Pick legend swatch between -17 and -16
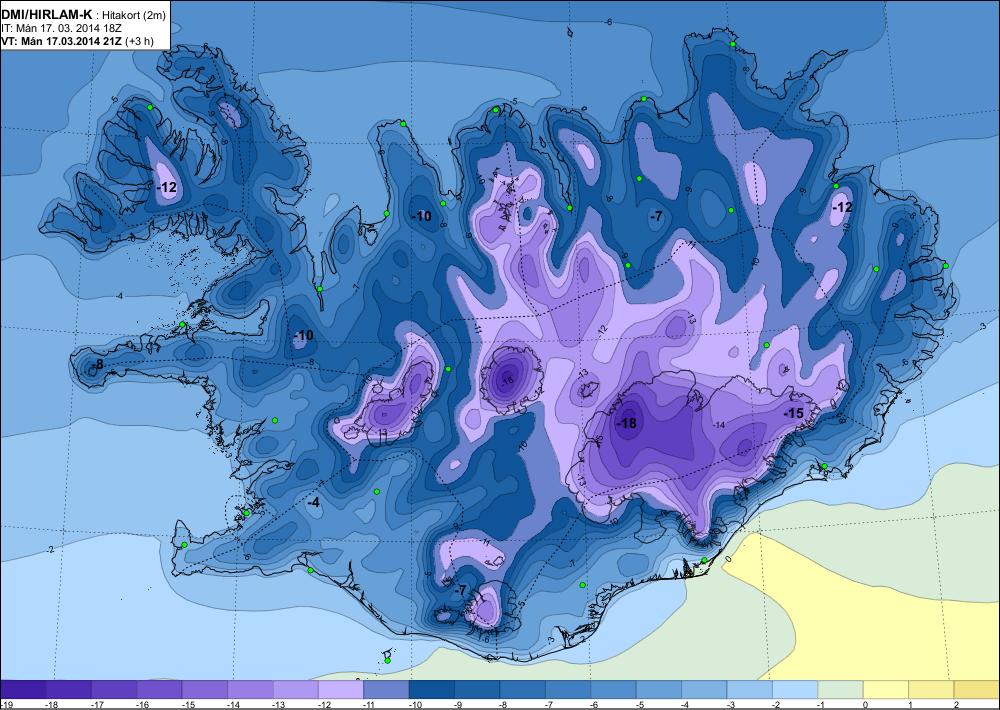The width and height of the screenshot is (1000, 710). (114, 689)
